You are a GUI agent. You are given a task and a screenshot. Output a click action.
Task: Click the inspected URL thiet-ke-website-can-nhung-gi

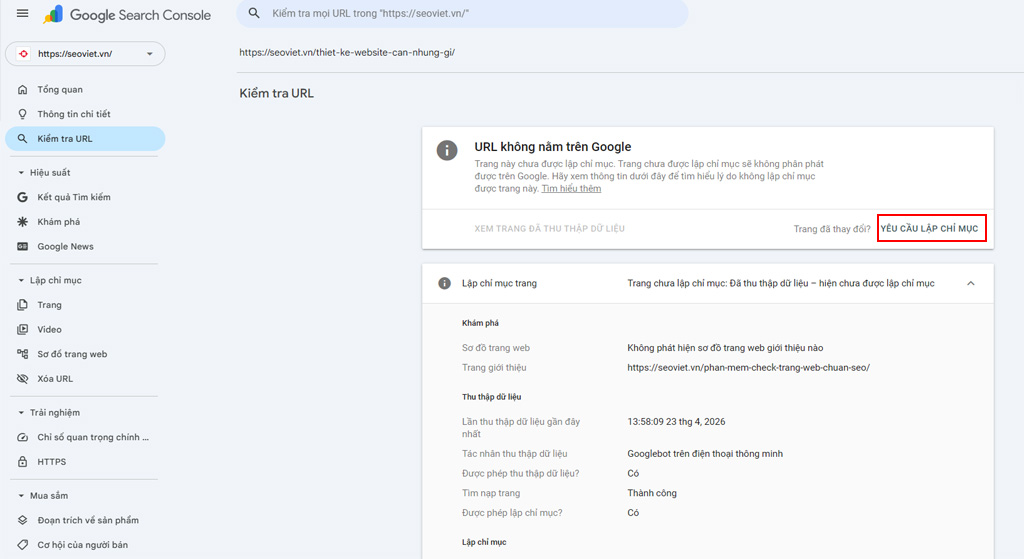click(347, 52)
